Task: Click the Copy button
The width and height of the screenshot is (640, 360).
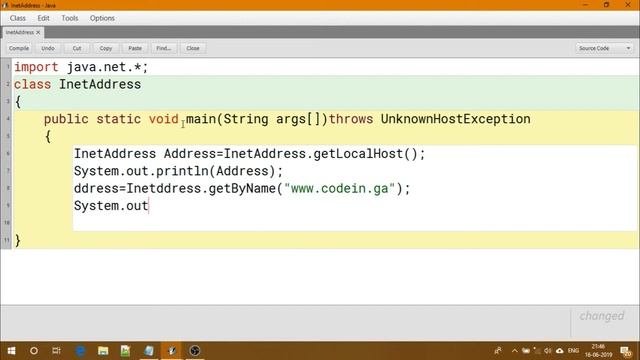Action: pyautogui.click(x=106, y=48)
